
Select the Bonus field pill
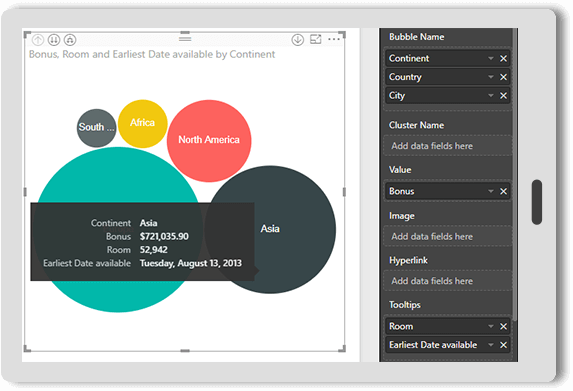pyautogui.click(x=447, y=191)
